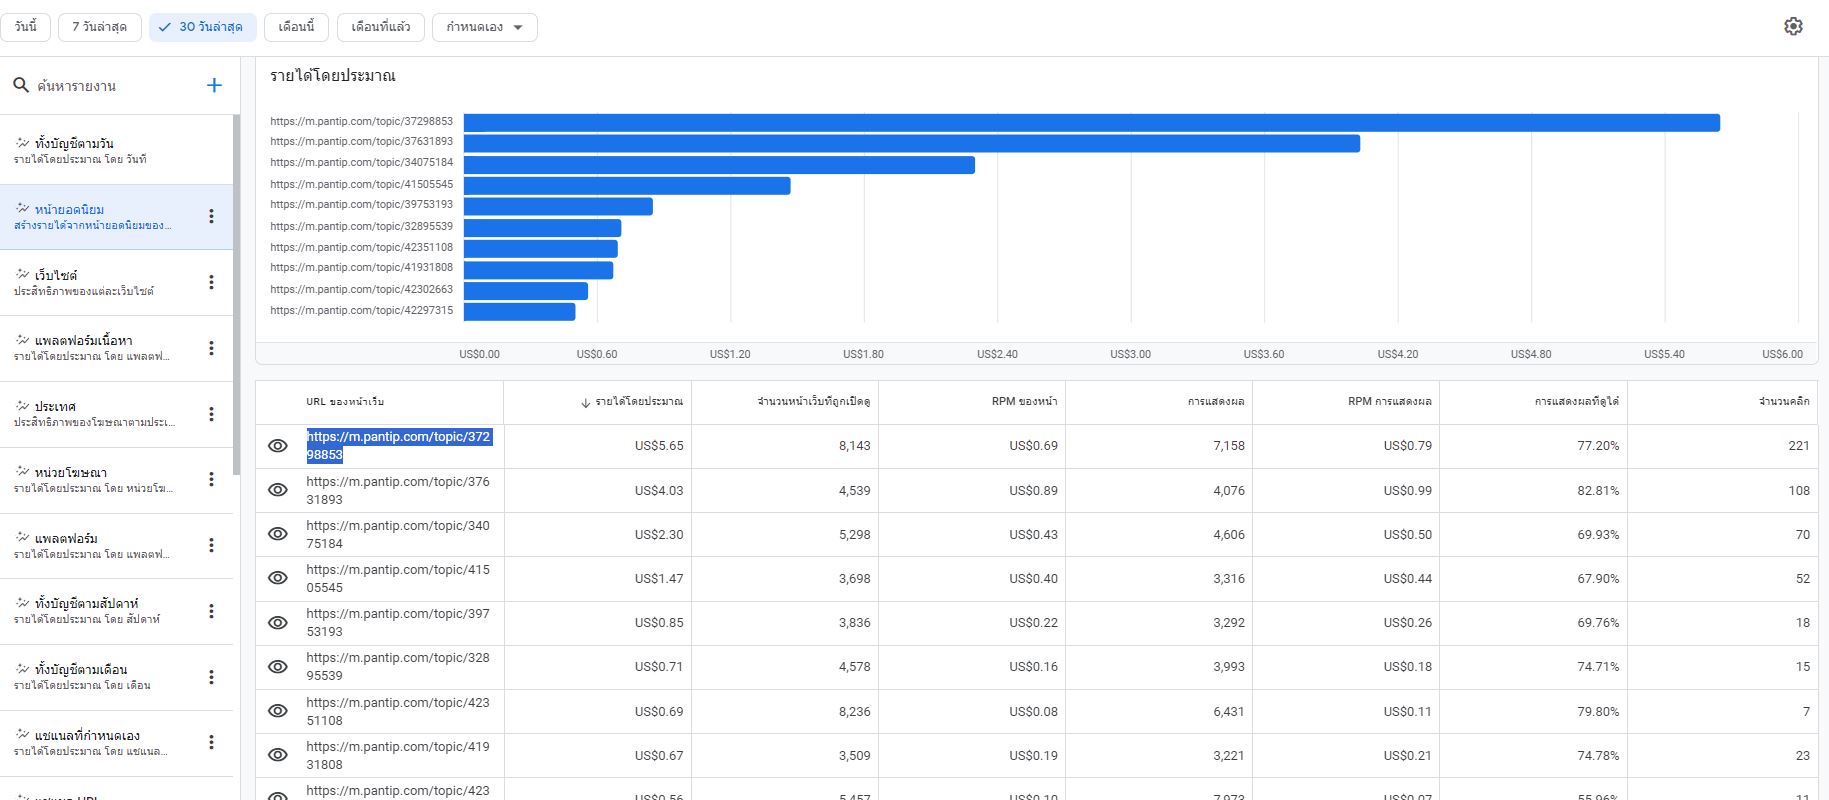Click the sidebar vertical scrollbar
Viewport: 1829px width, 800px height.
pos(237,295)
